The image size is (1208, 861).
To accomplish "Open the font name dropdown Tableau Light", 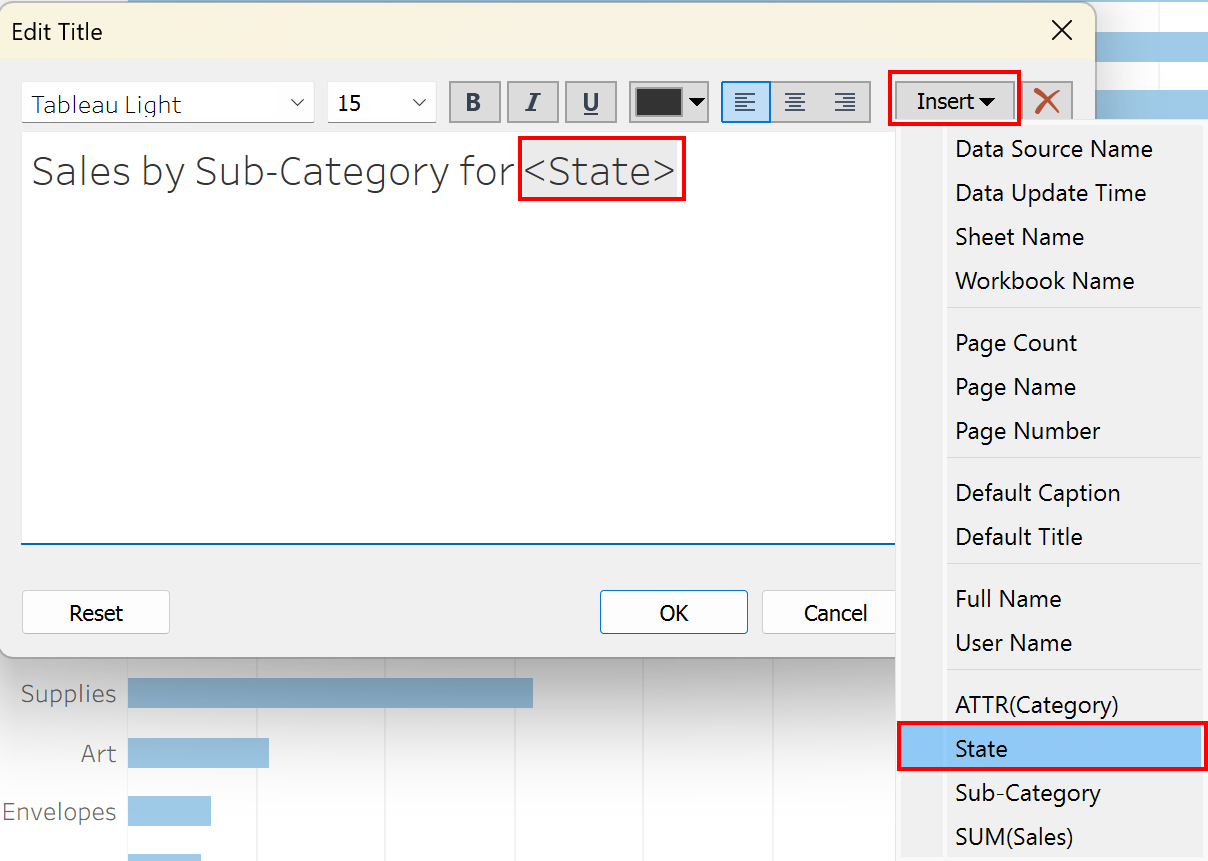I will (x=168, y=103).
